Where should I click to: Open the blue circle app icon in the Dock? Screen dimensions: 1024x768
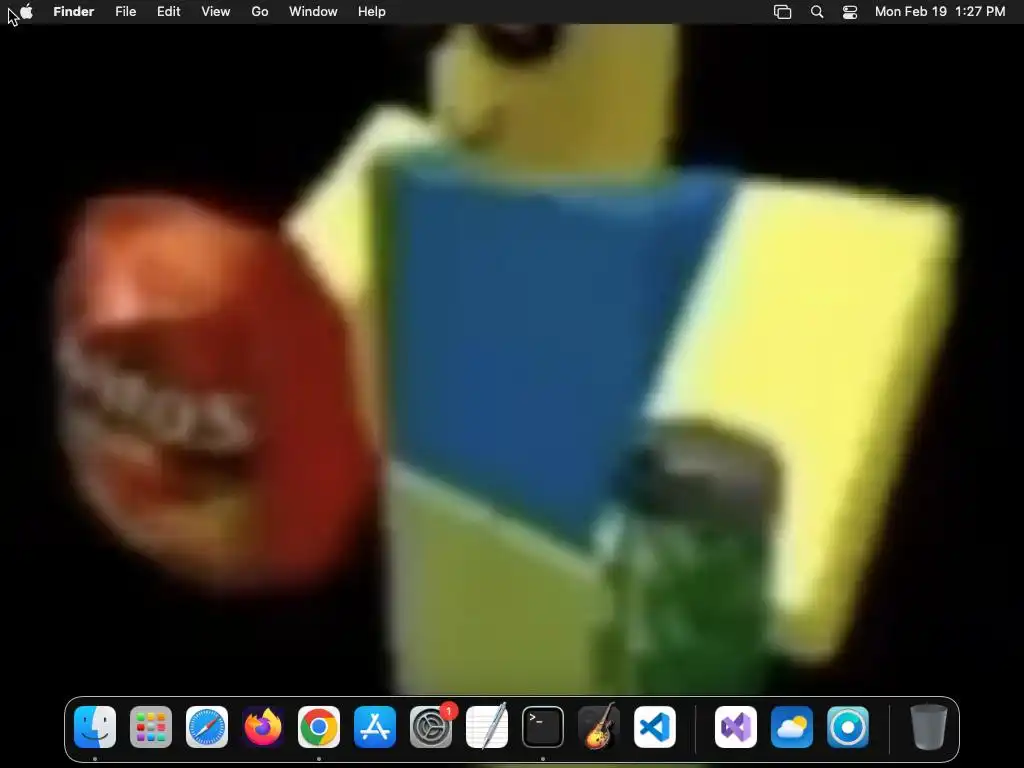click(848, 727)
